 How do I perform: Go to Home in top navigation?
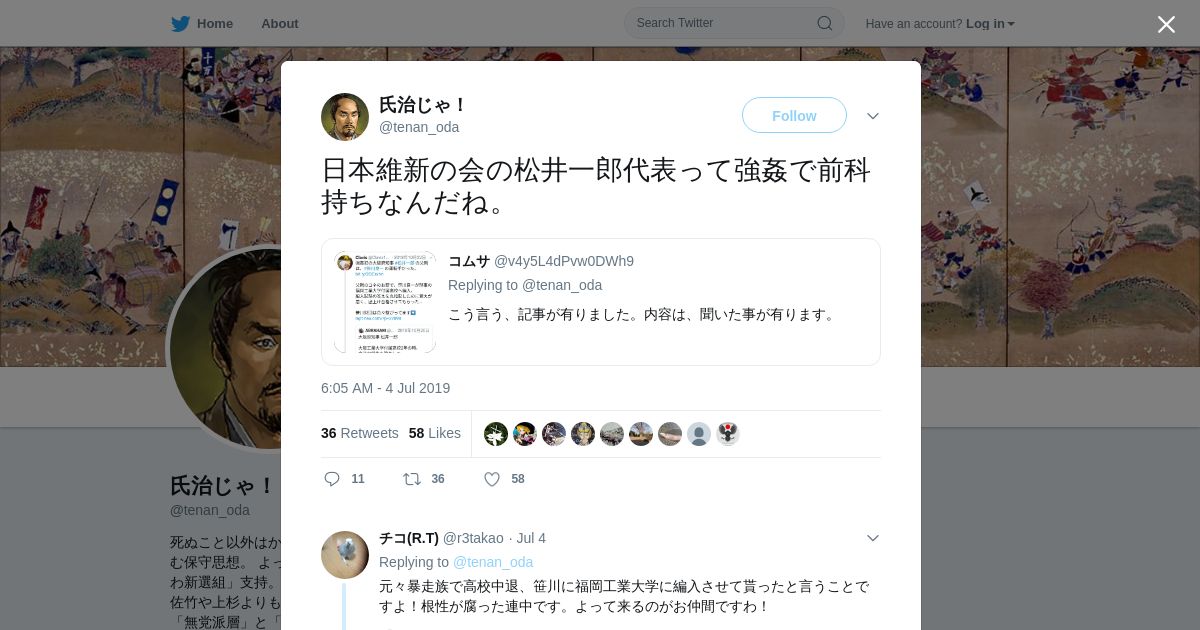point(214,23)
